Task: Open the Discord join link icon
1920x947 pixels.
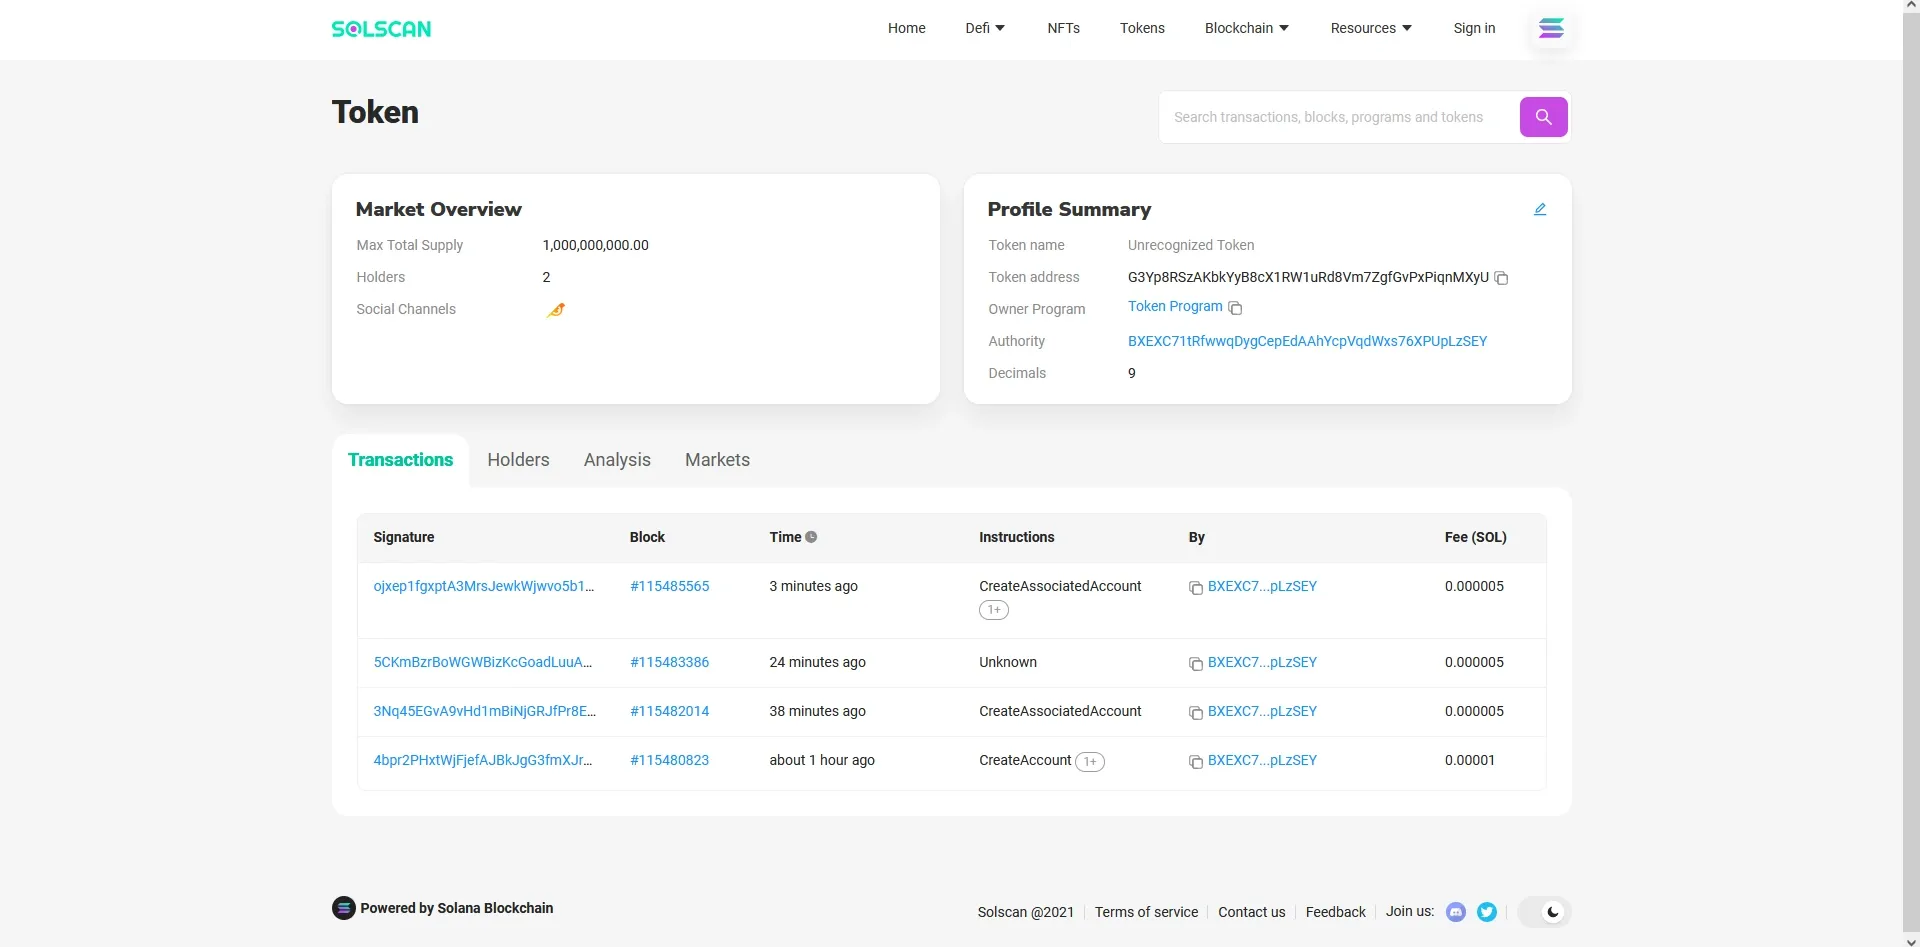Action: (1456, 912)
